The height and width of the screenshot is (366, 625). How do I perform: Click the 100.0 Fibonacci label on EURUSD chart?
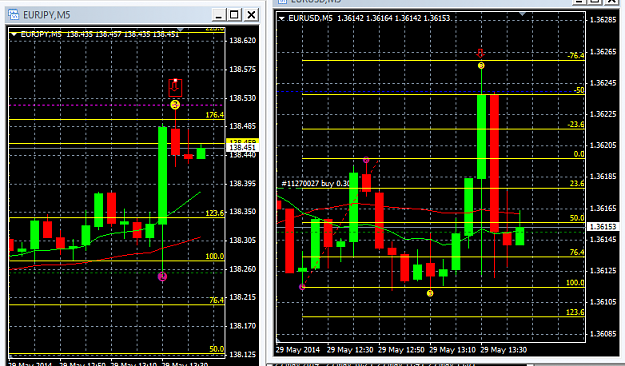(575, 282)
